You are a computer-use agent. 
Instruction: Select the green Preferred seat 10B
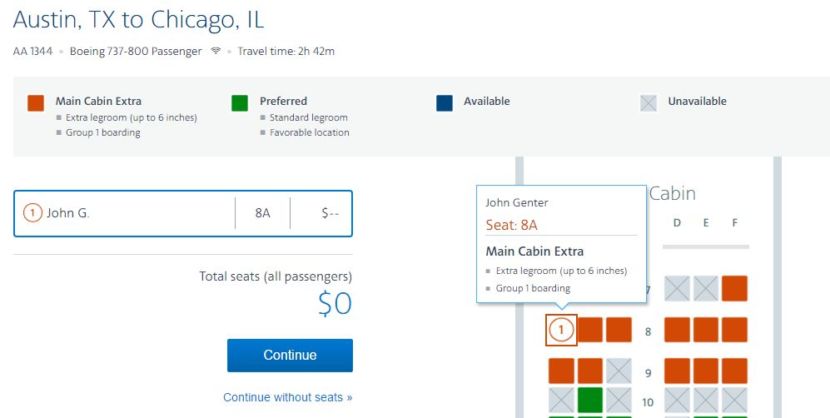point(590,402)
